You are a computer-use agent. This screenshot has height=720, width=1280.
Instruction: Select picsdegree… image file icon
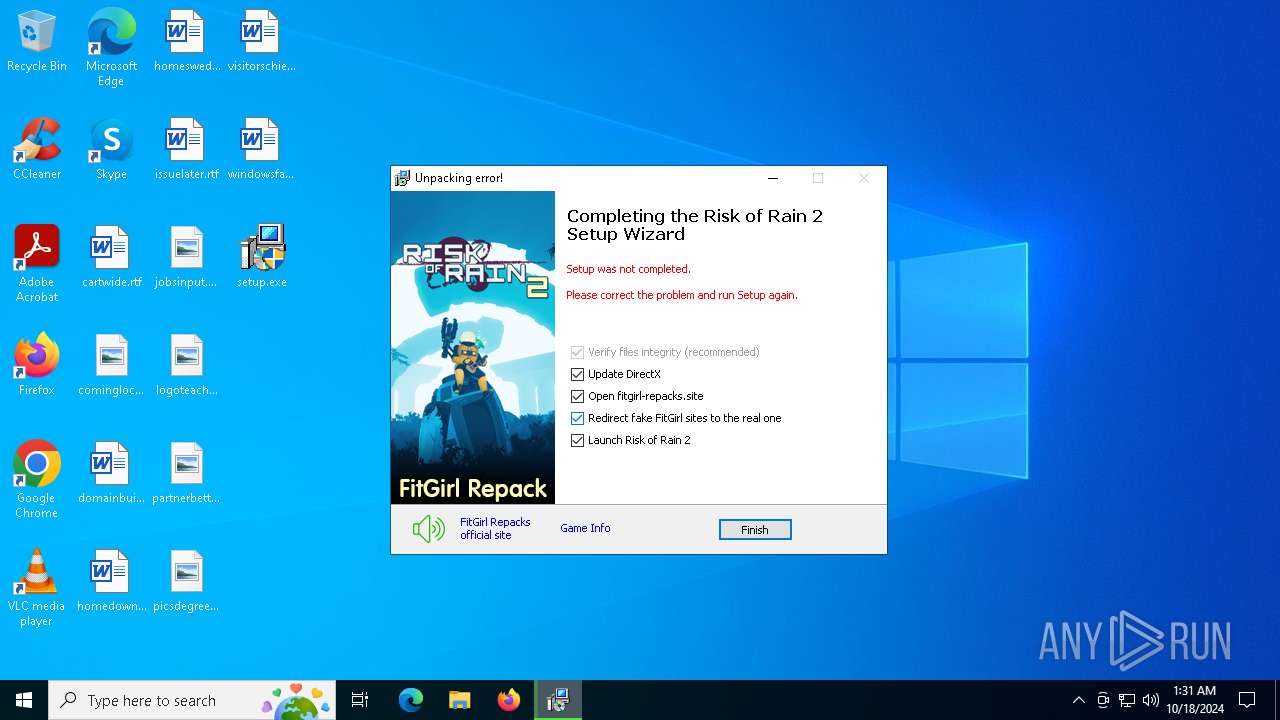coord(186,581)
